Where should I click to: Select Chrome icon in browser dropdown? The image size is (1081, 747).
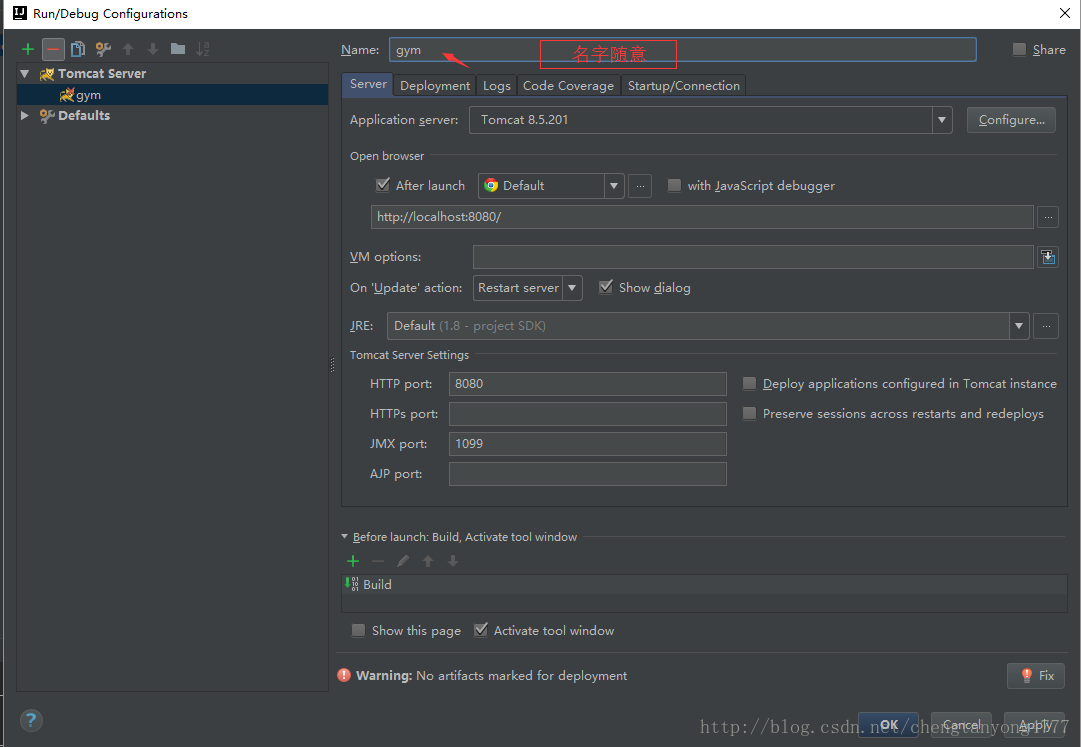click(x=491, y=185)
